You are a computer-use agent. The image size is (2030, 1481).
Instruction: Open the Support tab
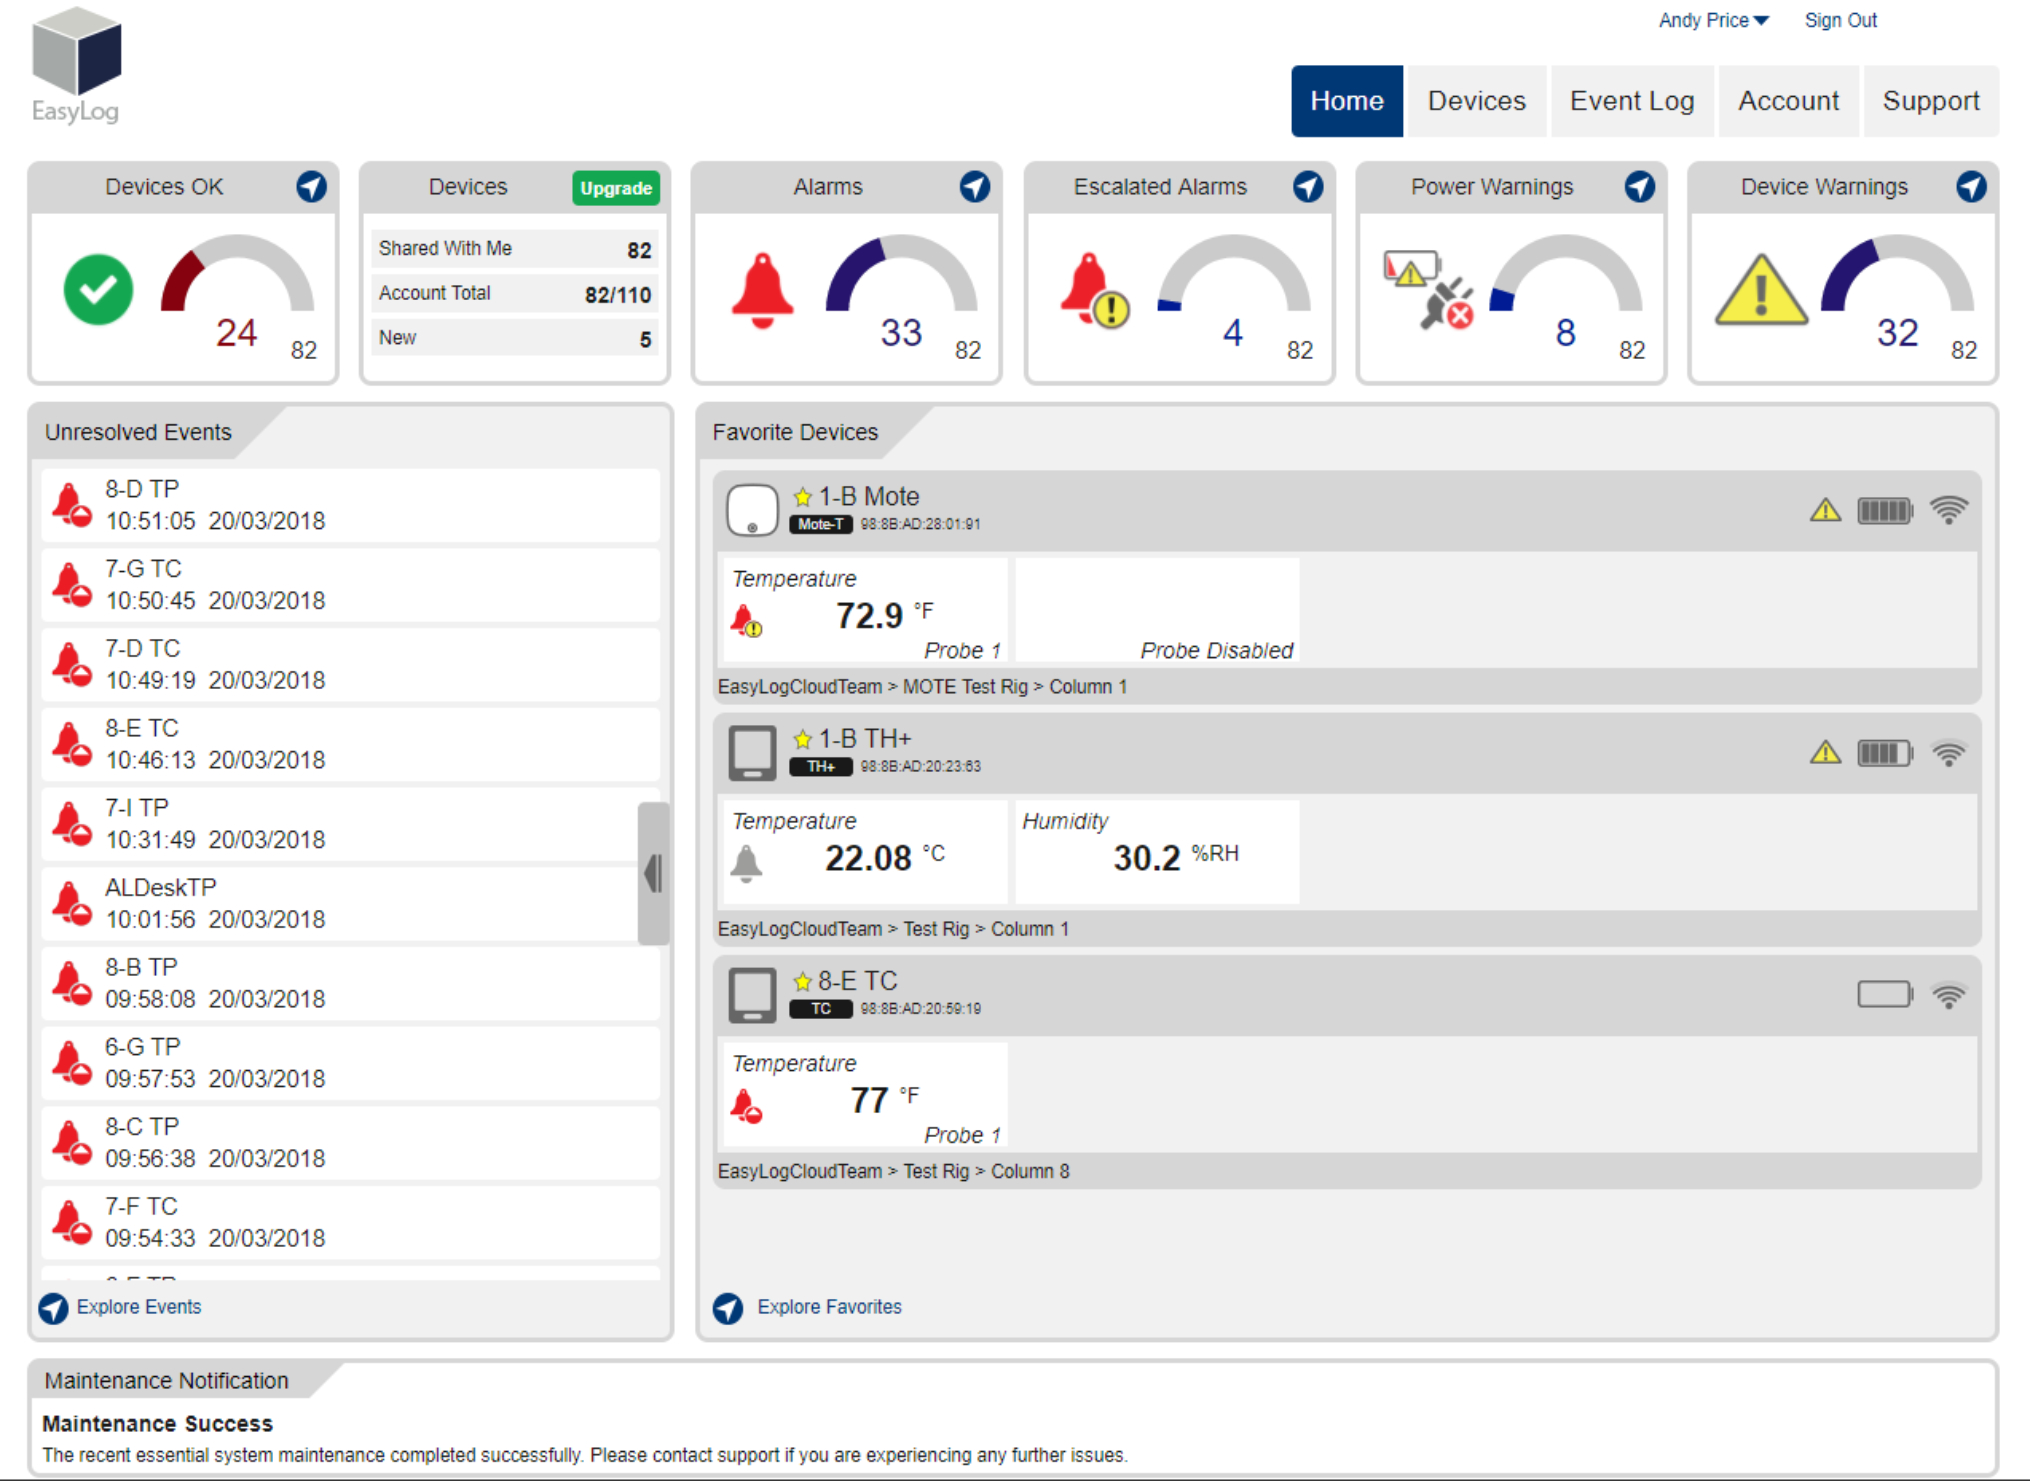1931,101
